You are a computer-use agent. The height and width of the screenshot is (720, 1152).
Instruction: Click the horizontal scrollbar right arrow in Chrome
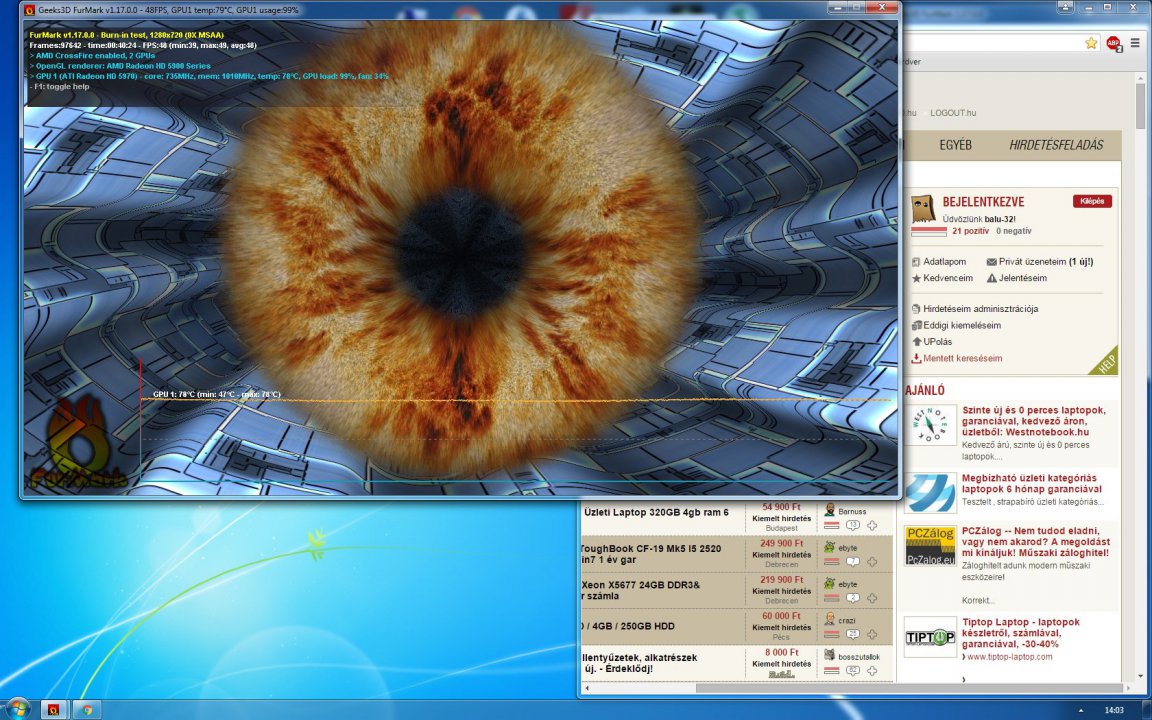point(1128,688)
